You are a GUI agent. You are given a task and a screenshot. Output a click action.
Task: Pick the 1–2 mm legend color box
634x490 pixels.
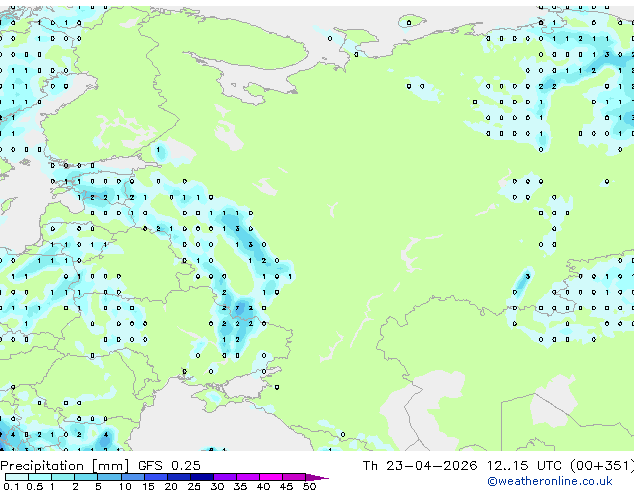63,477
